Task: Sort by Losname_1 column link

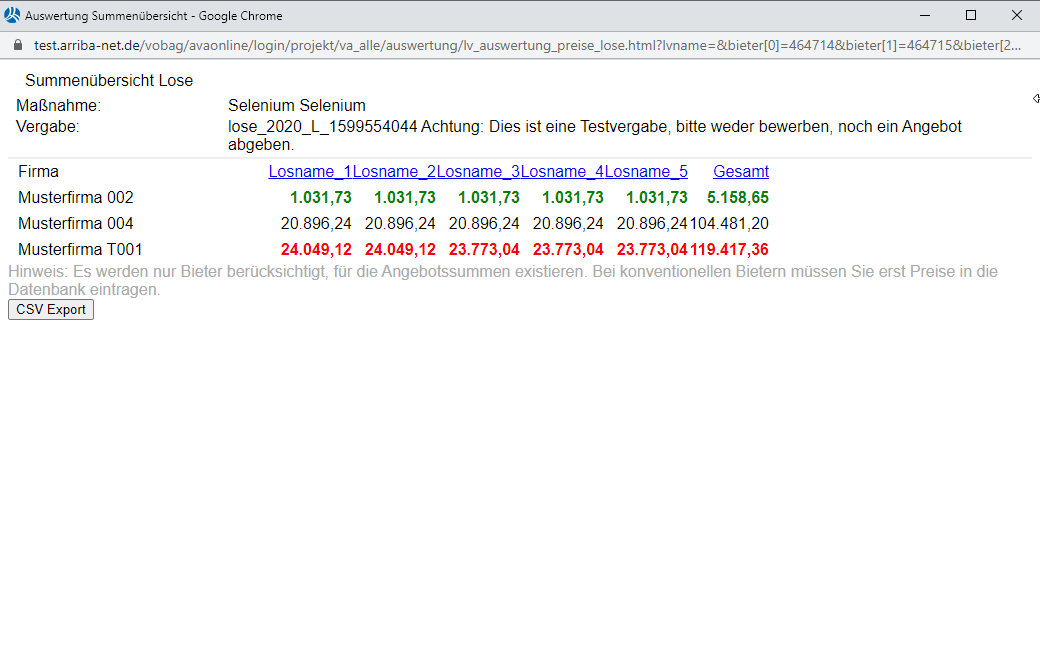Action: pyautogui.click(x=310, y=172)
